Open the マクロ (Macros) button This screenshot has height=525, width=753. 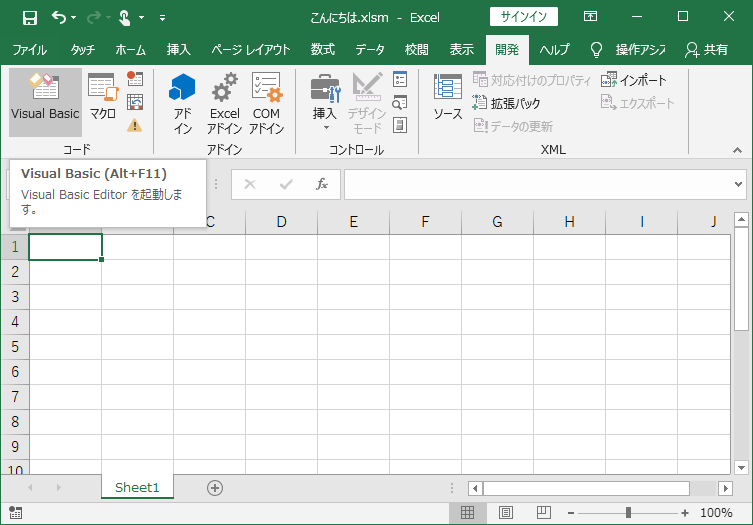point(103,96)
